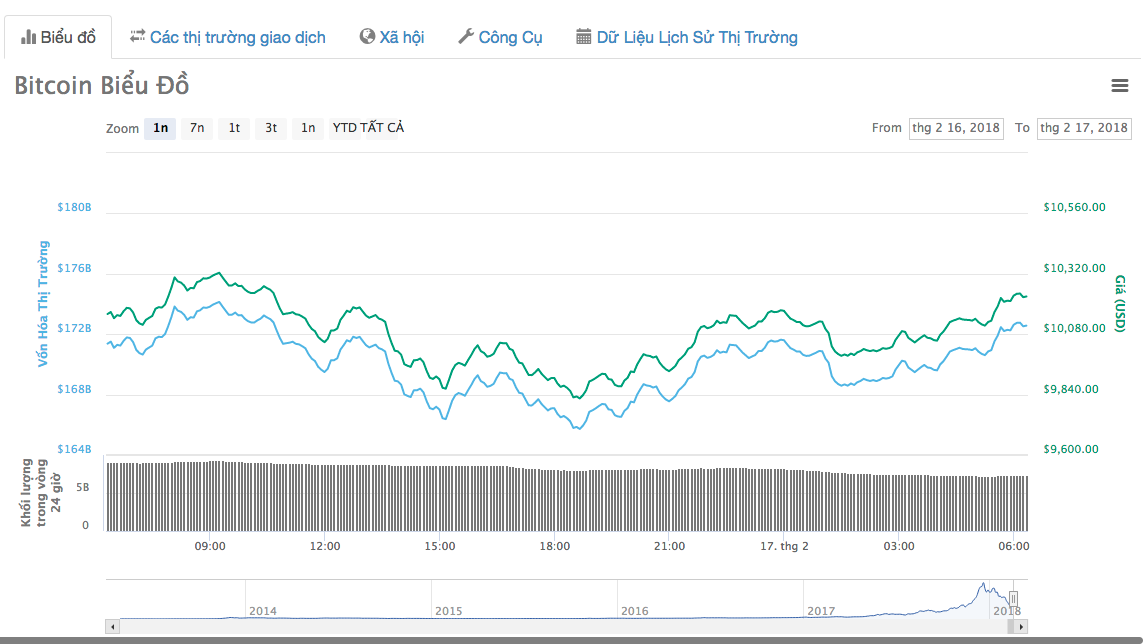Set zoom to one year 1n button
This screenshot has height=644, width=1145.
[x=308, y=129]
